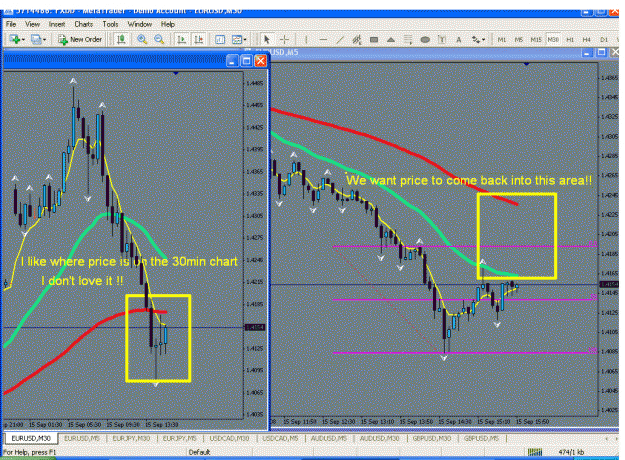Click the Templates icon
This screenshot has height=460, width=625.
[237, 39]
